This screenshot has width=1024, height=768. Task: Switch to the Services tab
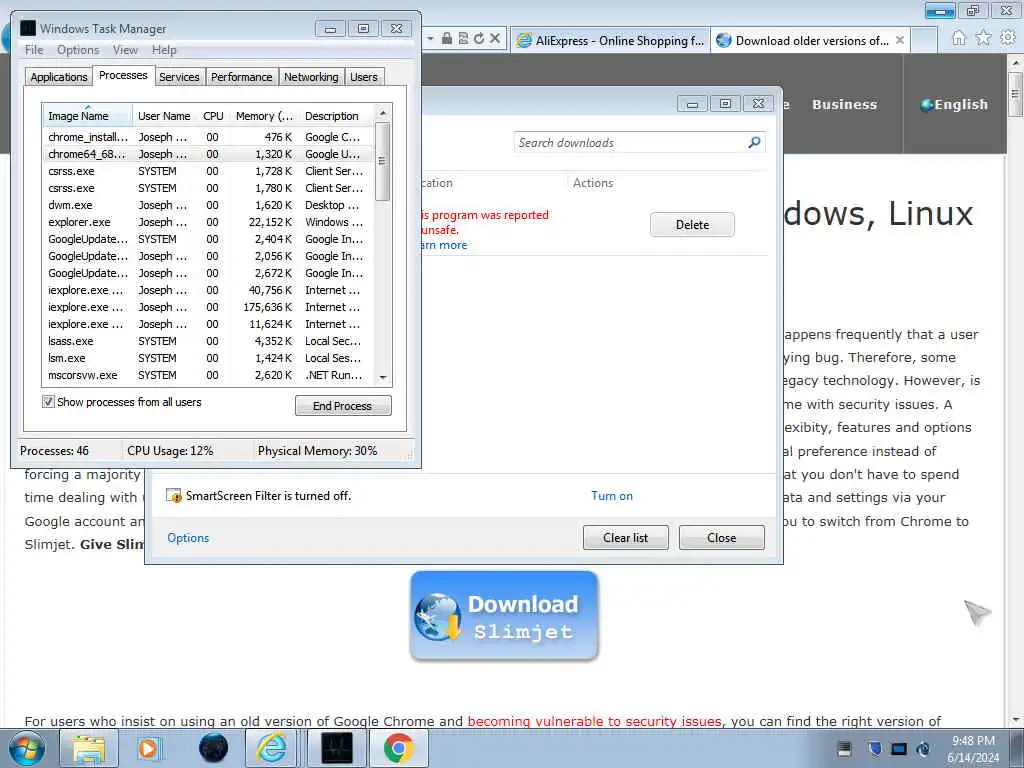point(179,77)
